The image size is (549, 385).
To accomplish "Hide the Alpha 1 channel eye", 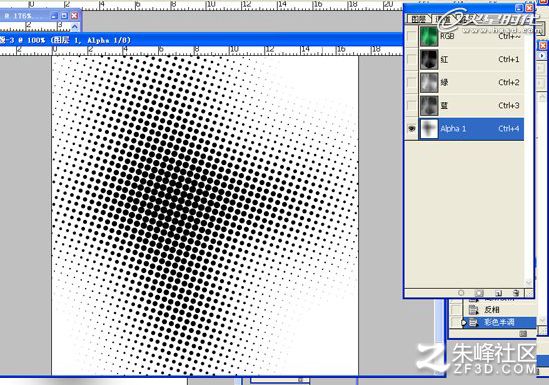I will point(412,129).
